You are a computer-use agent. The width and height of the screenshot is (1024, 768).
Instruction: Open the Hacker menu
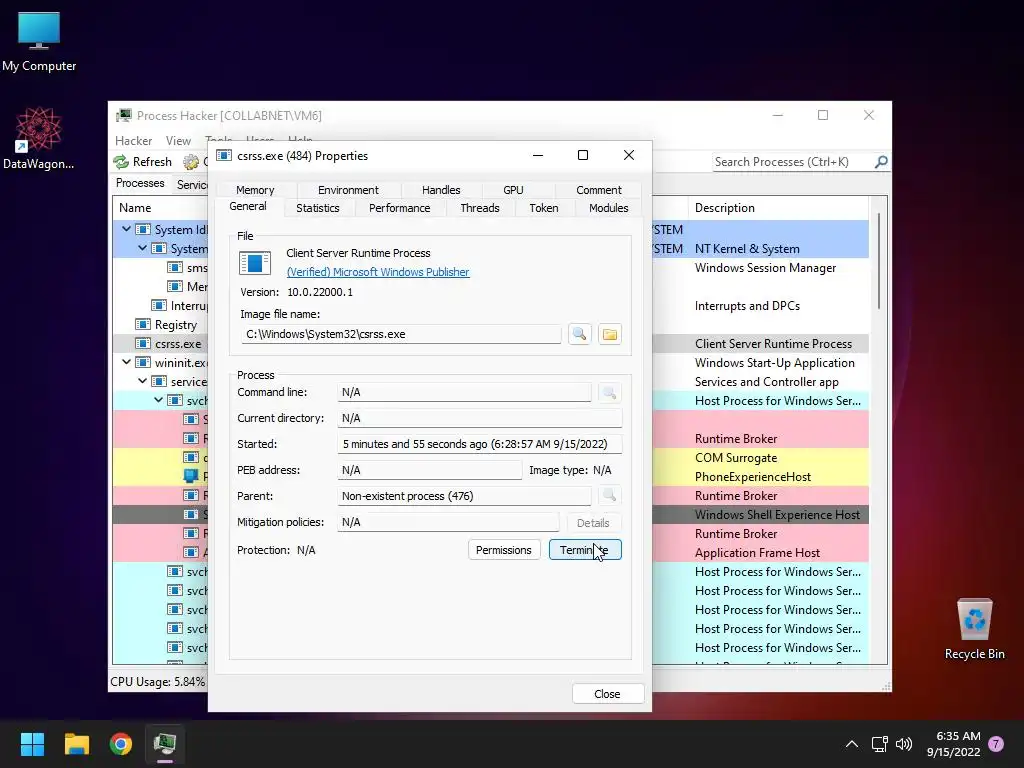(133, 140)
